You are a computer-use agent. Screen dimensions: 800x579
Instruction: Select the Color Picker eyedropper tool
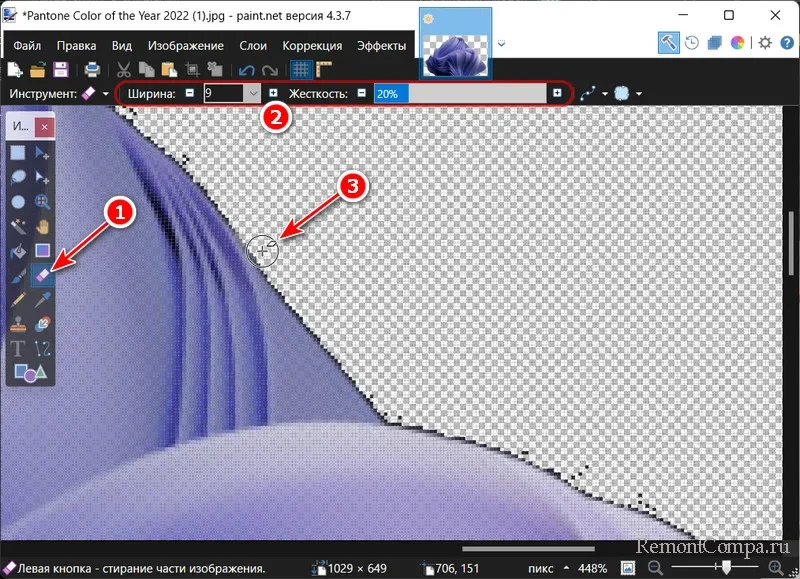click(42, 299)
